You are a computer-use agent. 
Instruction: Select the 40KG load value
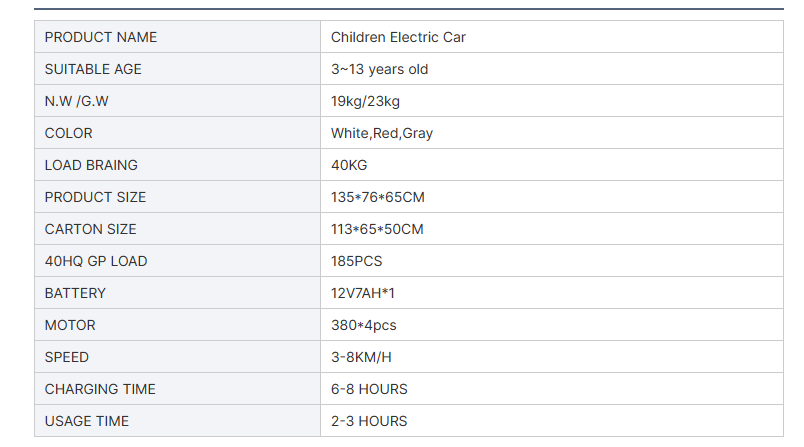tap(349, 165)
